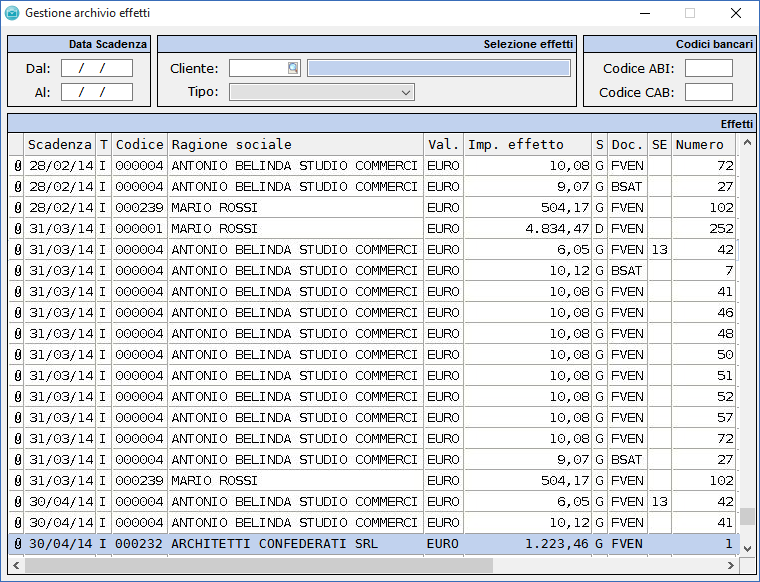Click the Val. column header

(x=443, y=144)
